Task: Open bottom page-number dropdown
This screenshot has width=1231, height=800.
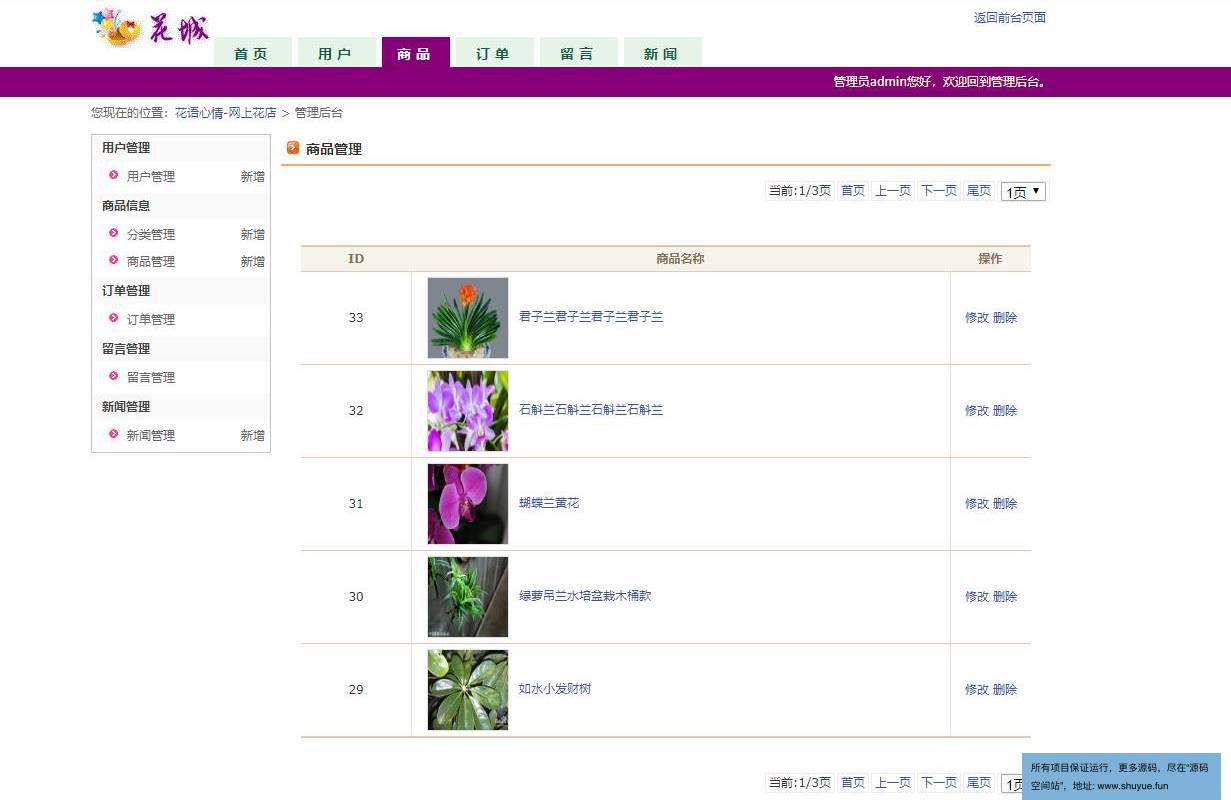Action: [1011, 783]
